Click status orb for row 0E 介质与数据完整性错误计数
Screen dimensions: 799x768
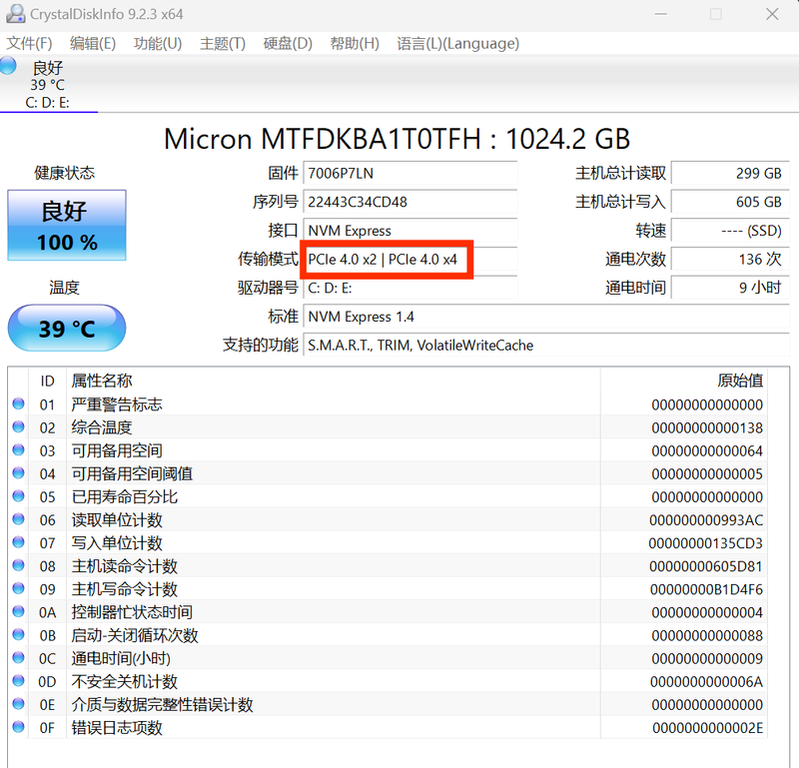18,703
